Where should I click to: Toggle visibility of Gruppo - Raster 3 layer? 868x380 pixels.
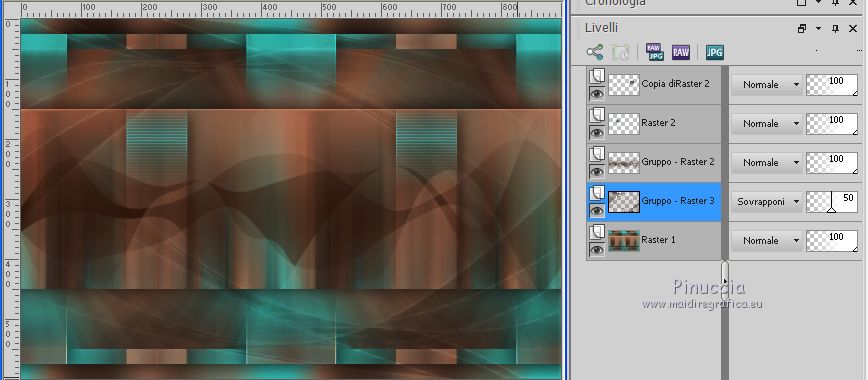point(597,210)
